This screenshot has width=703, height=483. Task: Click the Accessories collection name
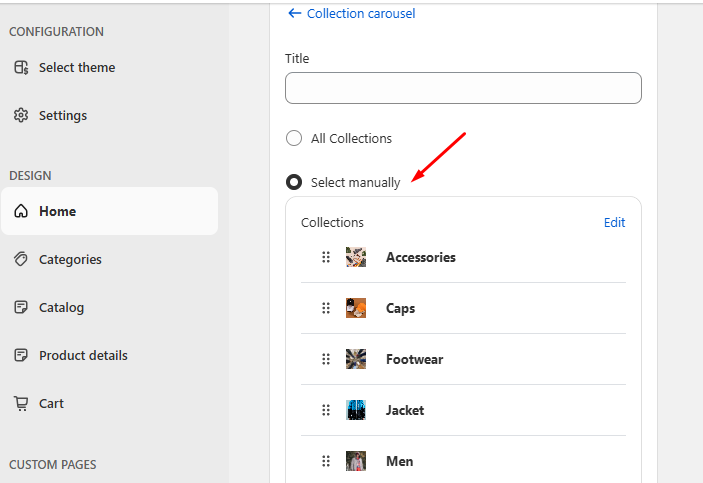[421, 257]
